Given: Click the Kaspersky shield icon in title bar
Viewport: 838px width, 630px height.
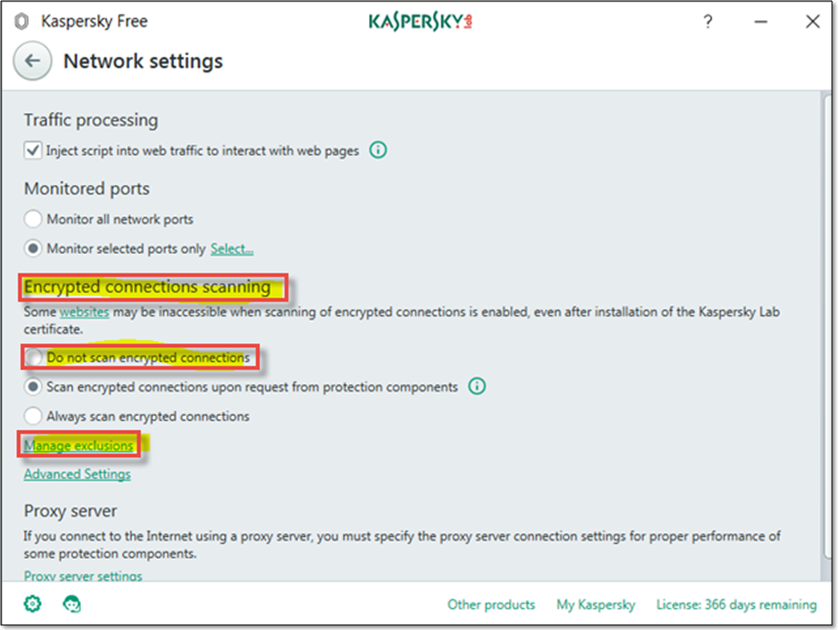Looking at the screenshot, I should [21, 21].
